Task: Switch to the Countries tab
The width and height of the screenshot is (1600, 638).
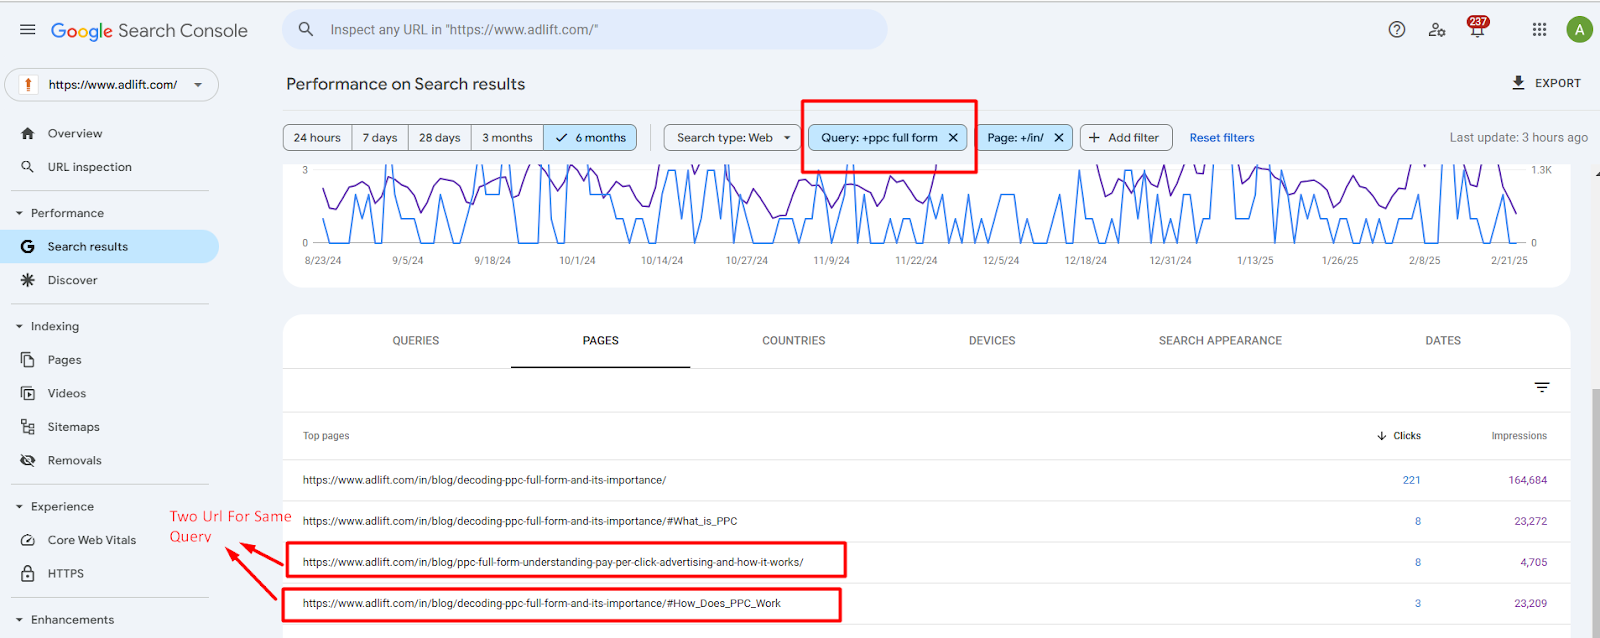Action: 794,341
